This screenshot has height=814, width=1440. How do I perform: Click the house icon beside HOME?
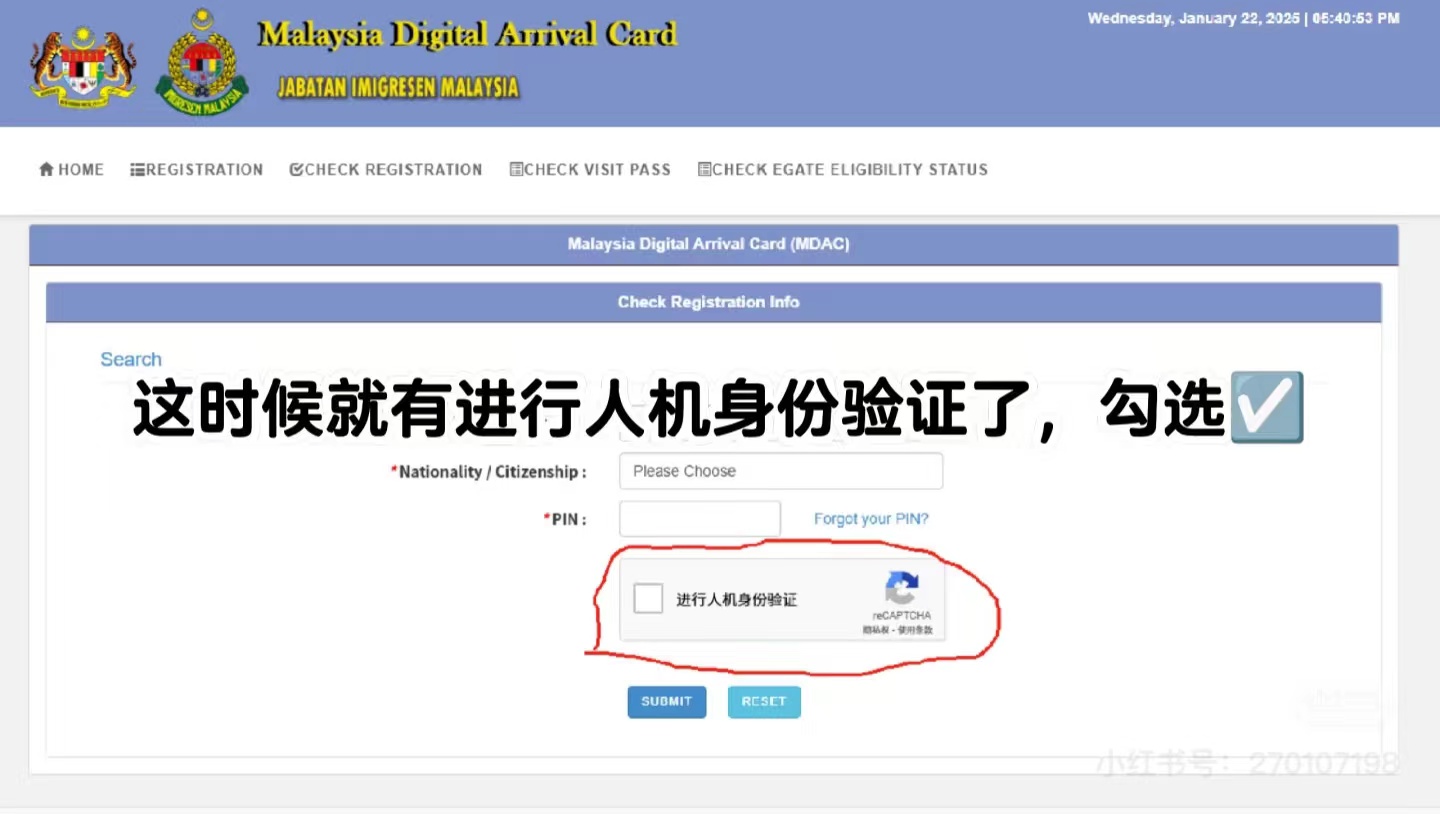pyautogui.click(x=46, y=170)
